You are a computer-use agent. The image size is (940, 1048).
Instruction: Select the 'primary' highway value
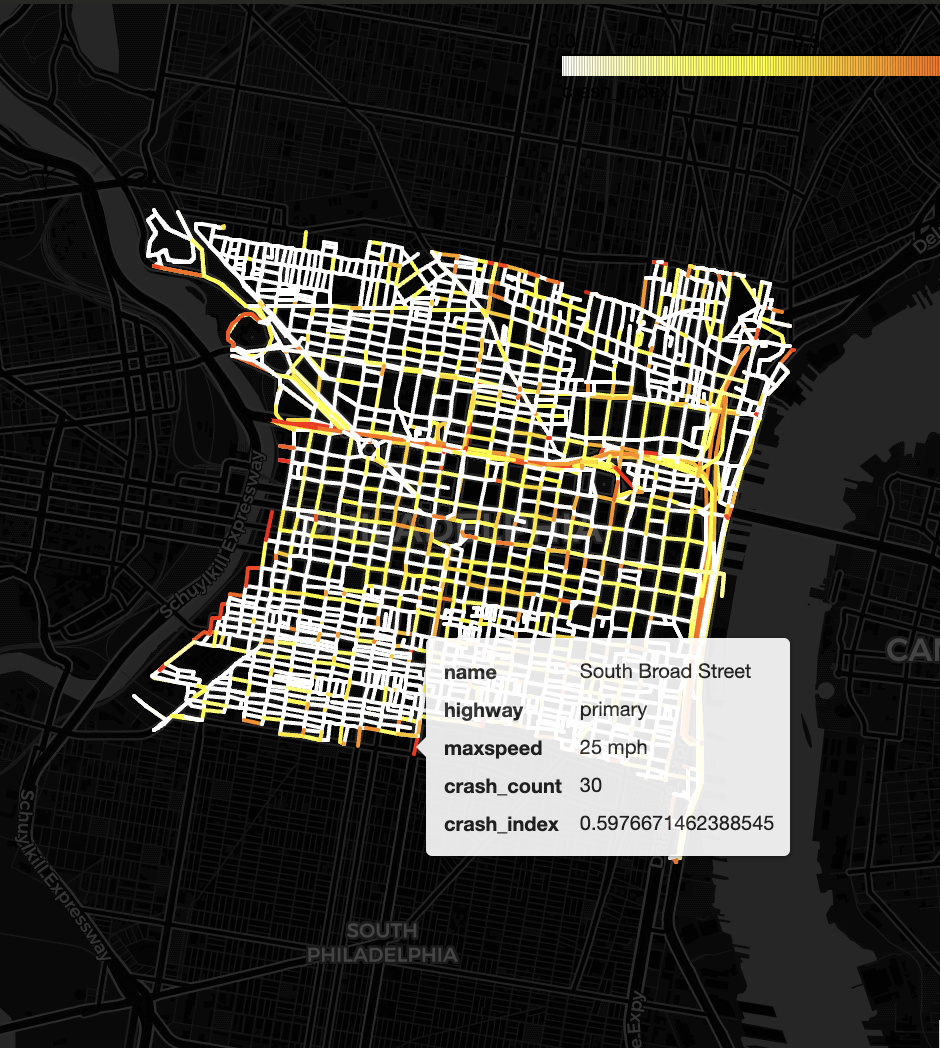[613, 710]
